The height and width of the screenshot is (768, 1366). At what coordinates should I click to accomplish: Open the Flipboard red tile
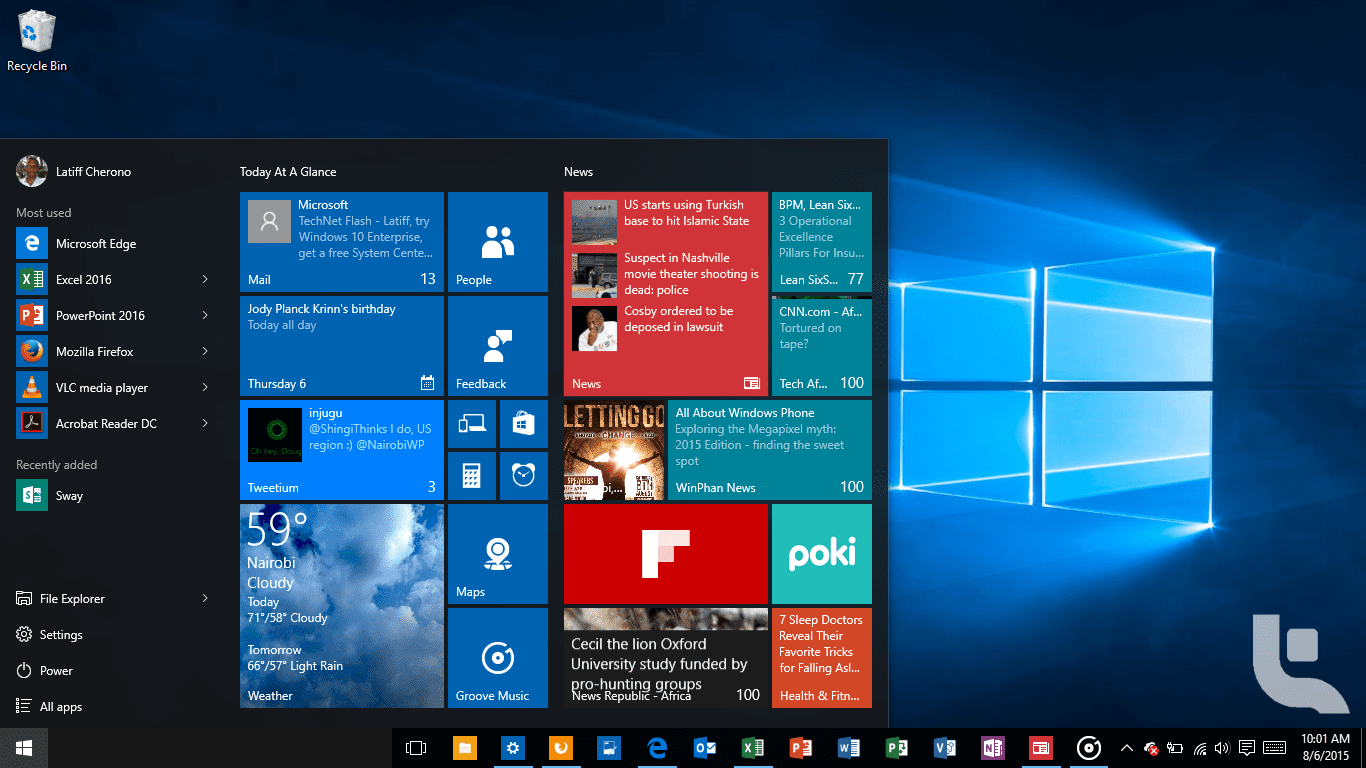coord(666,554)
